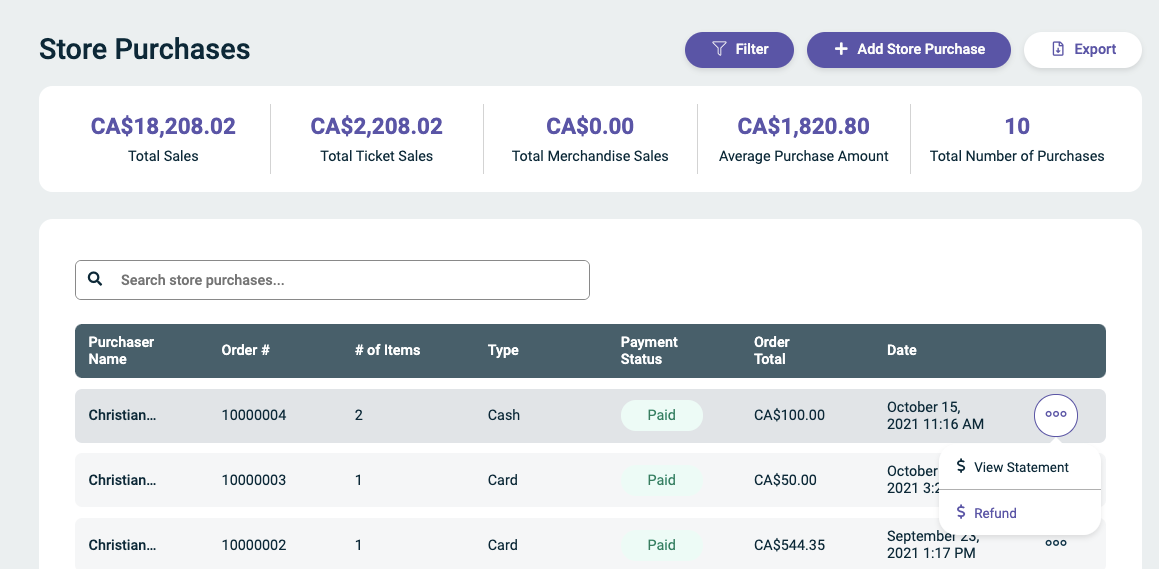Viewport: 1159px width, 569px height.
Task: Select order number 10000004
Action: (254, 415)
